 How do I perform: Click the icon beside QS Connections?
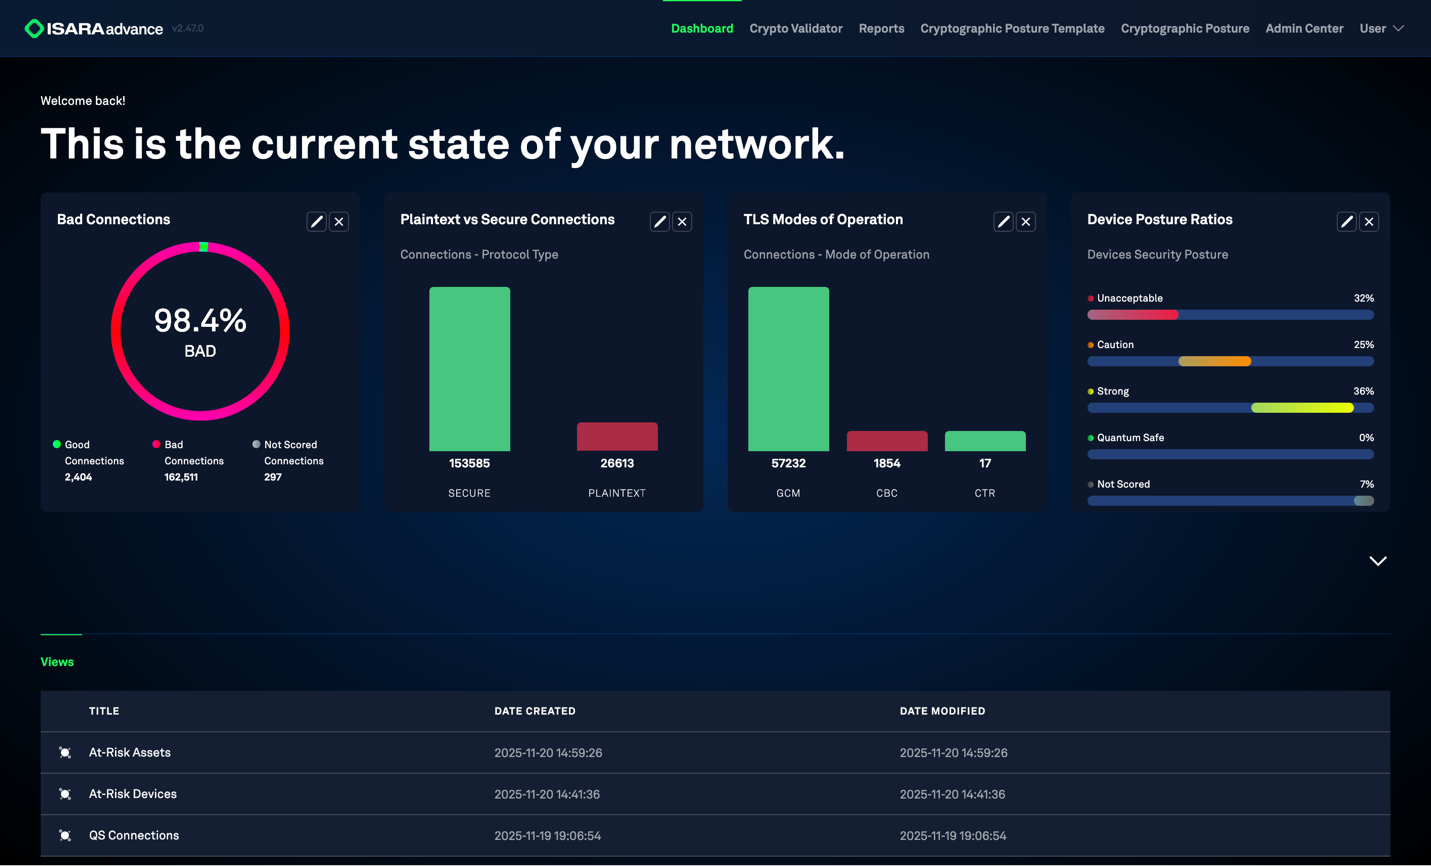pyautogui.click(x=65, y=836)
